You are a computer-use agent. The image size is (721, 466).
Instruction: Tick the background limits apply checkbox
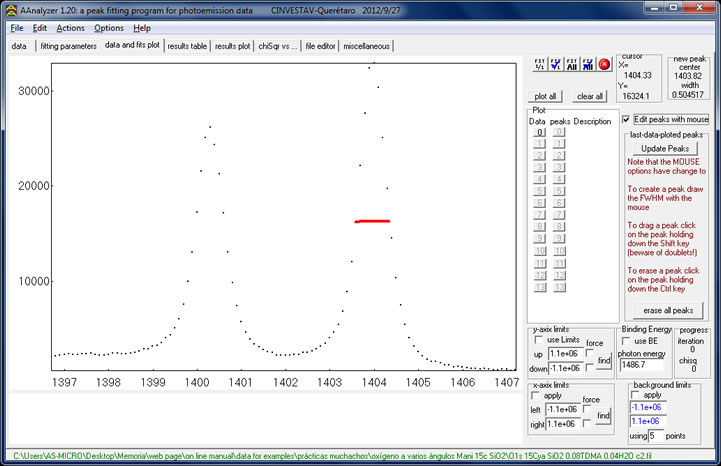point(635,394)
